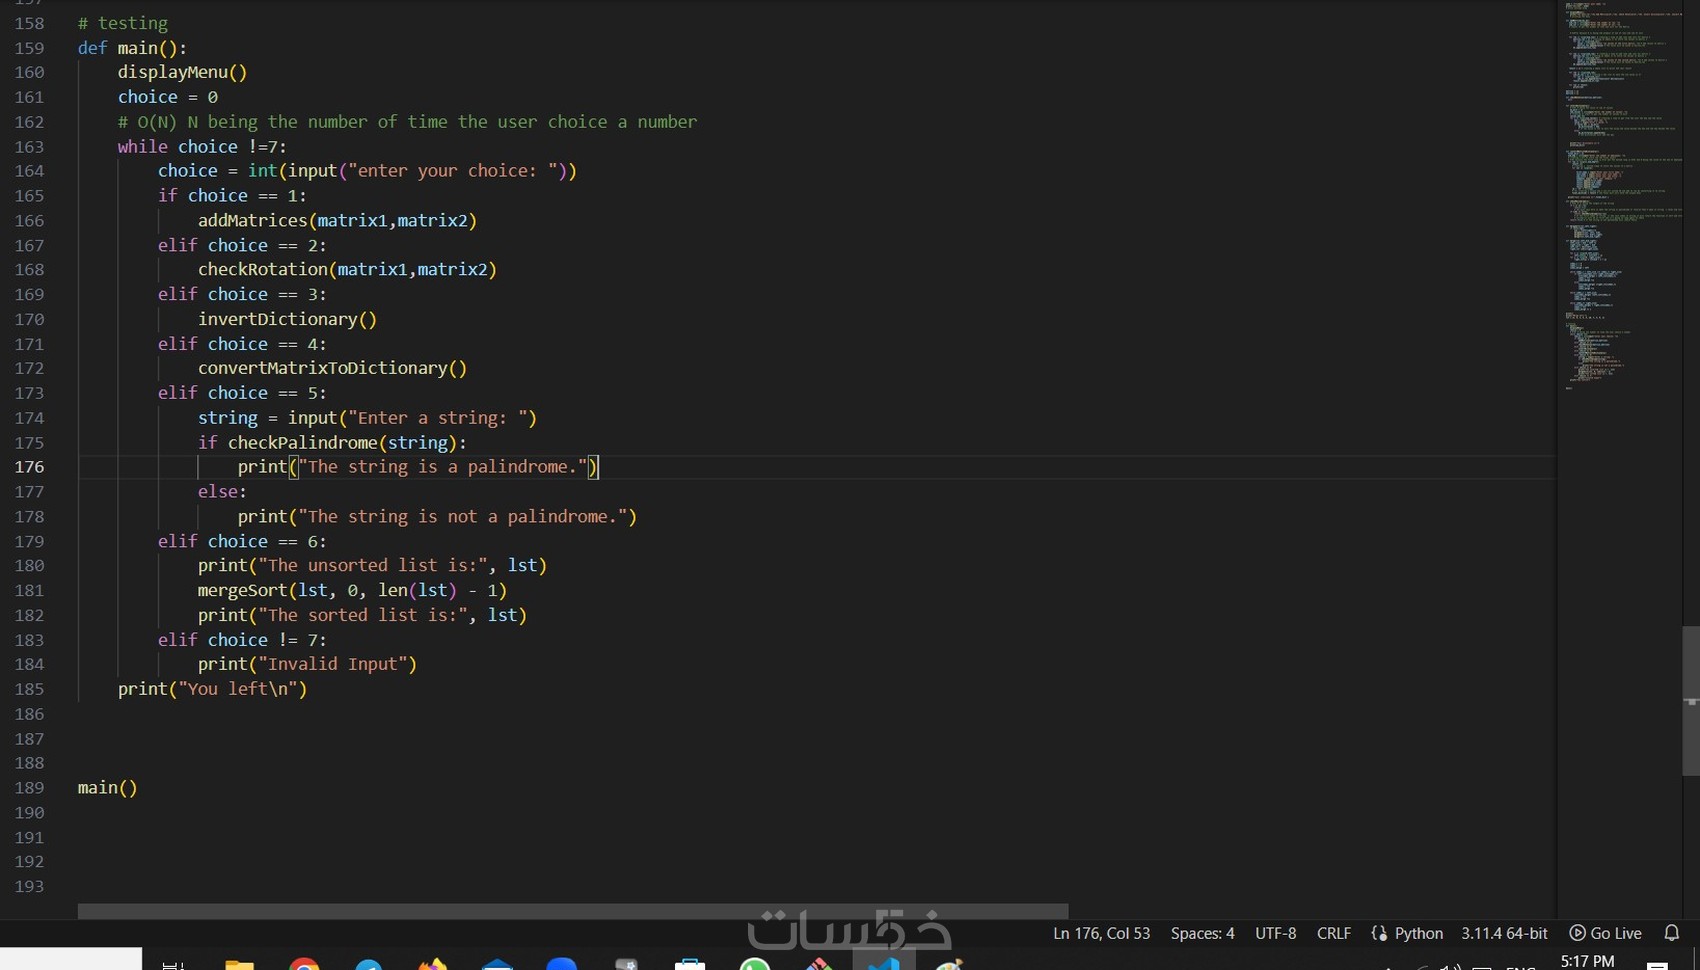Open the notifications bell

pos(1672,933)
